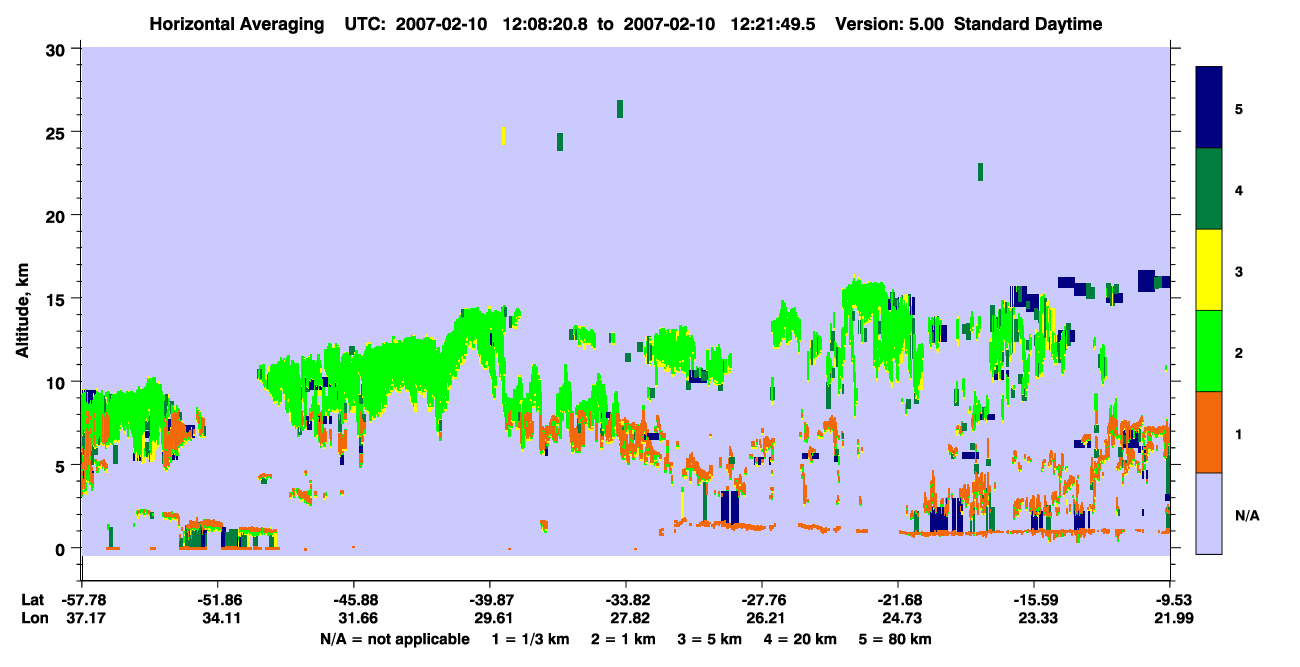Click the number '3' beside the colorbar
The image size is (1300, 667).
[x=1238, y=271]
